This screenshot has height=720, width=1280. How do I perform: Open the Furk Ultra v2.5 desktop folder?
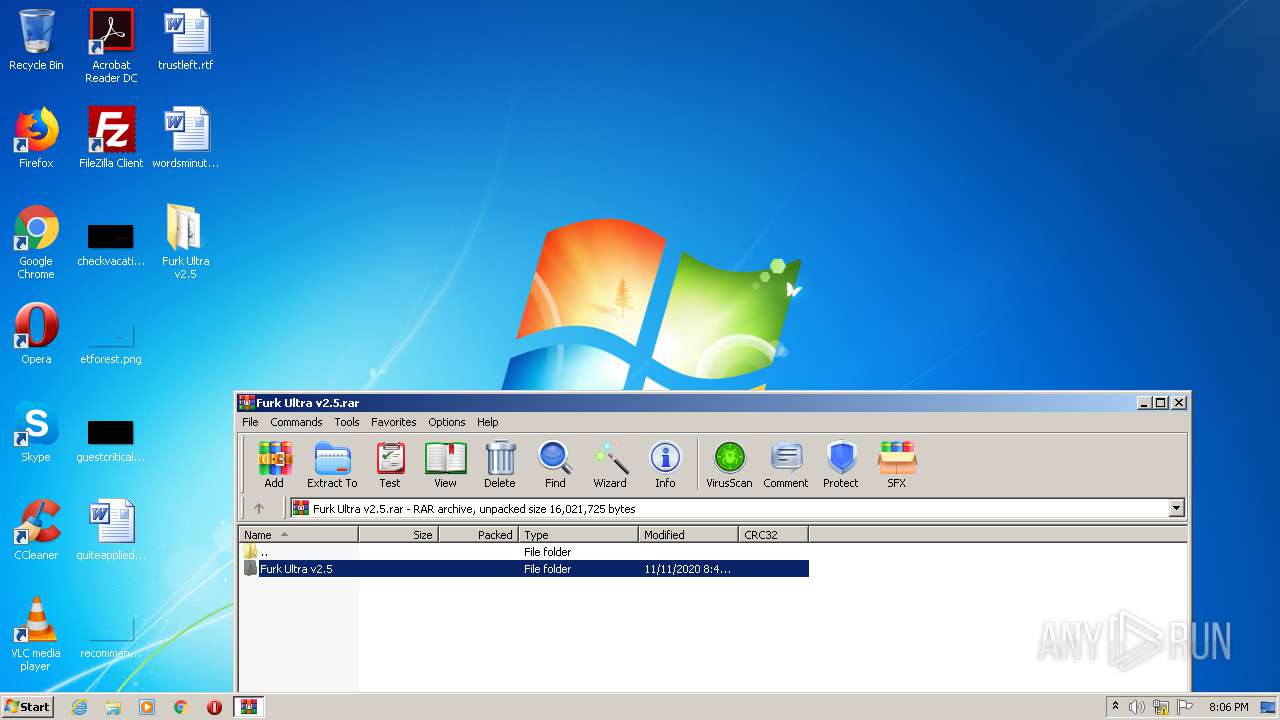pyautogui.click(x=186, y=242)
